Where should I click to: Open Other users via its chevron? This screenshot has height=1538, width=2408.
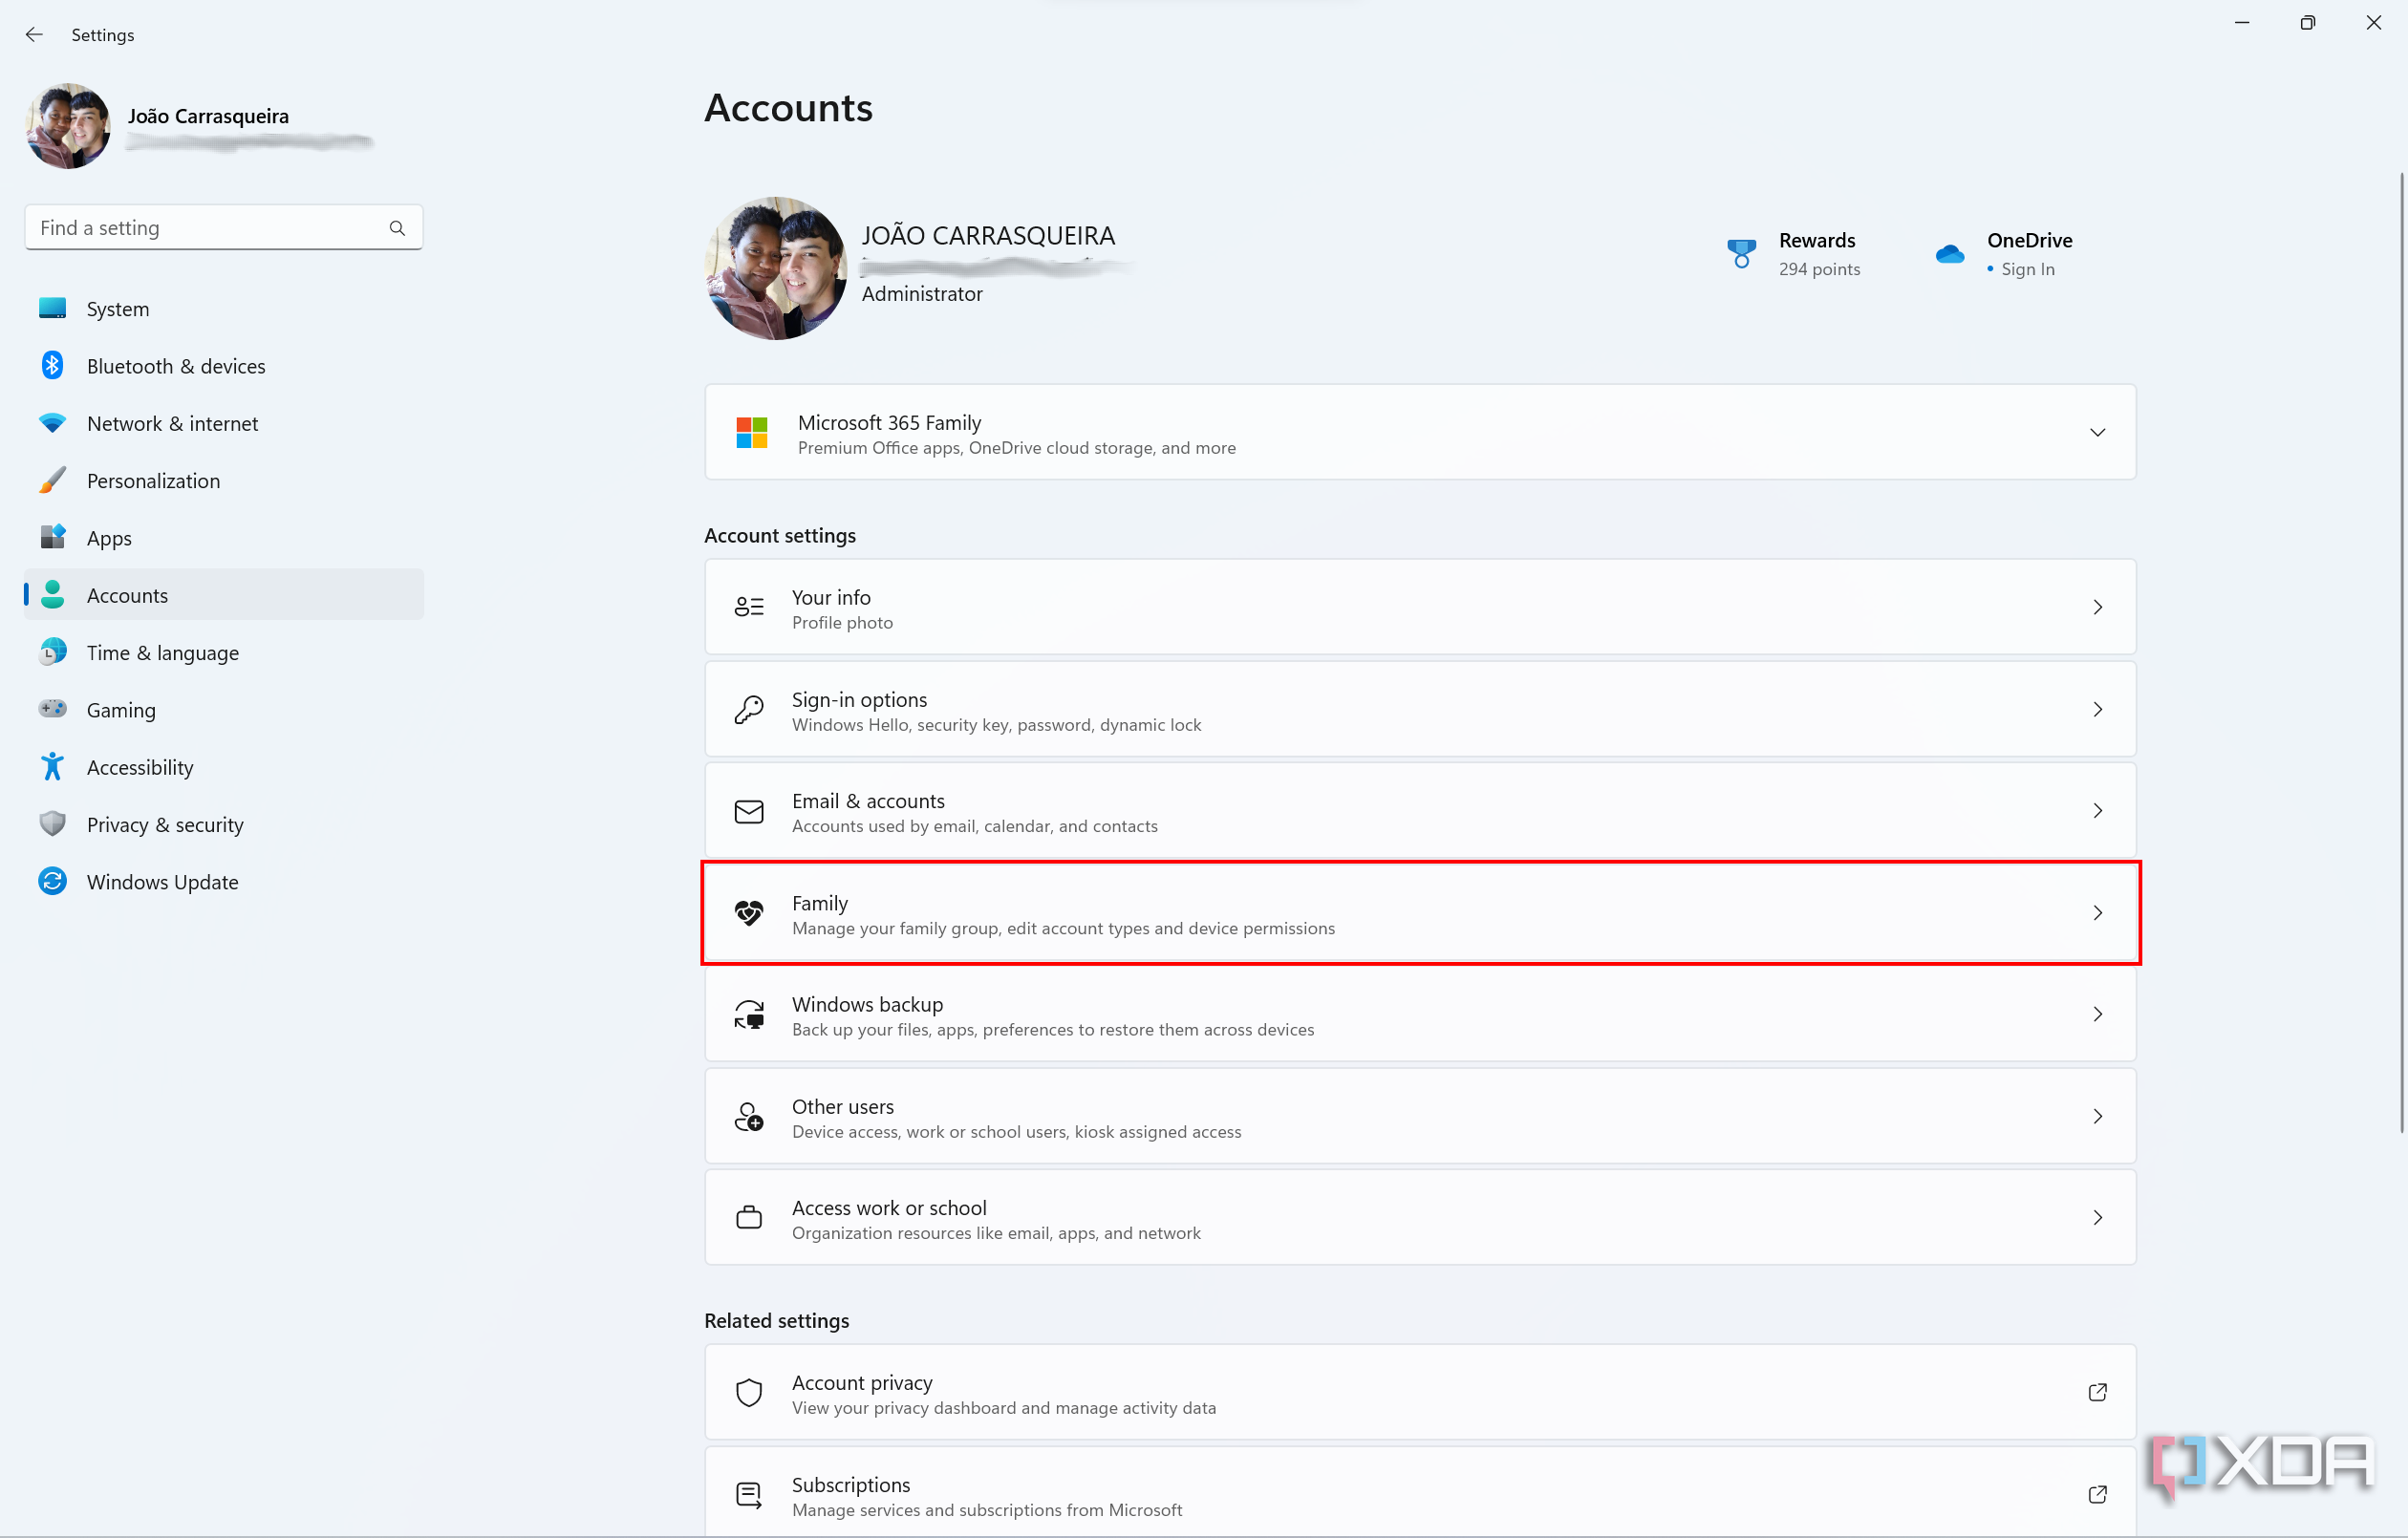(2097, 1116)
